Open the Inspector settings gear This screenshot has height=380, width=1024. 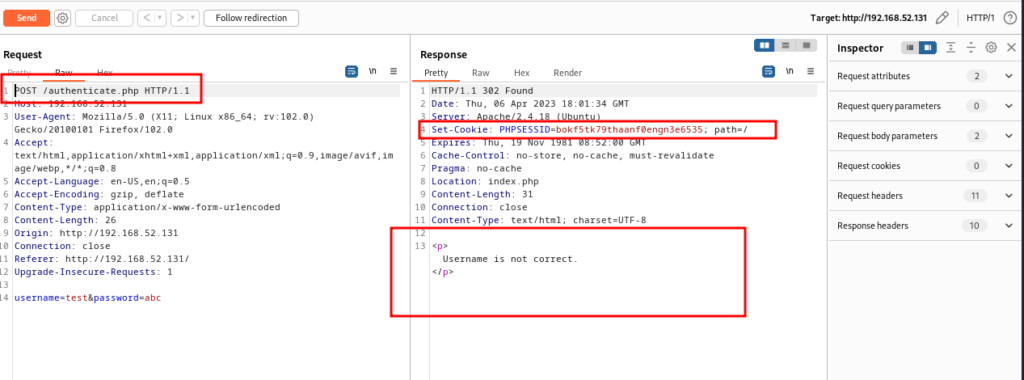click(x=991, y=47)
